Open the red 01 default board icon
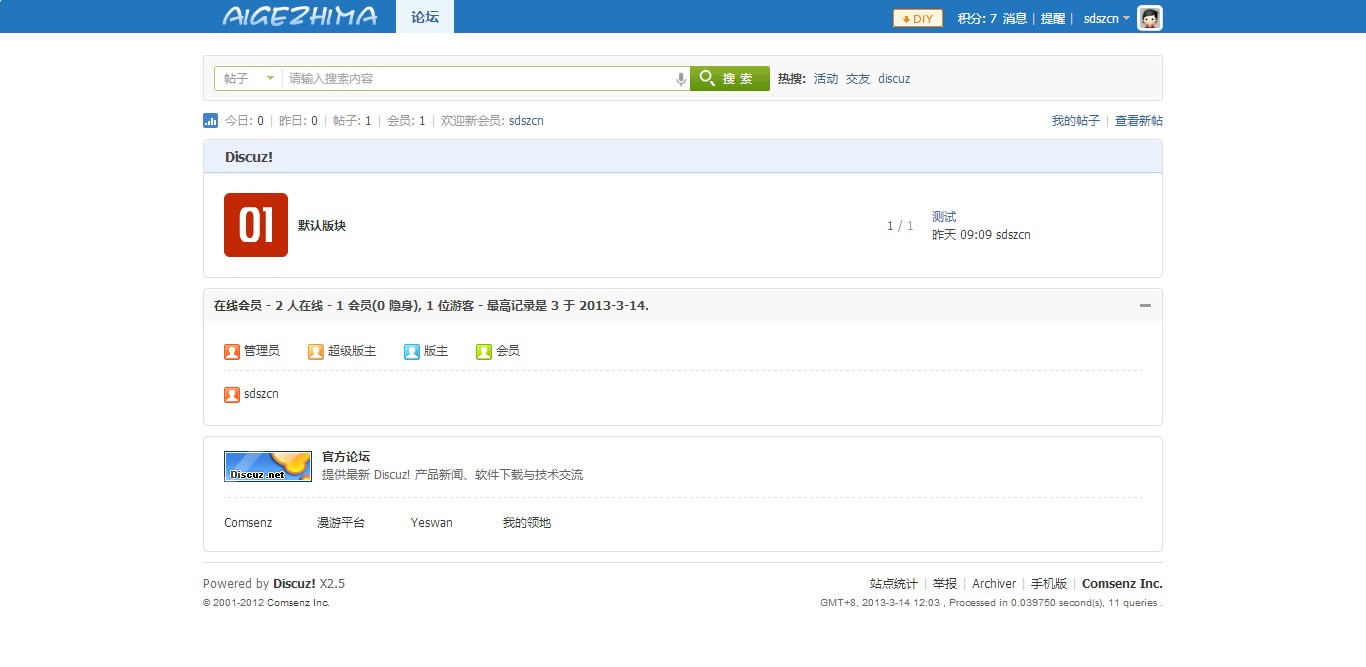This screenshot has width=1366, height=667. 256,225
